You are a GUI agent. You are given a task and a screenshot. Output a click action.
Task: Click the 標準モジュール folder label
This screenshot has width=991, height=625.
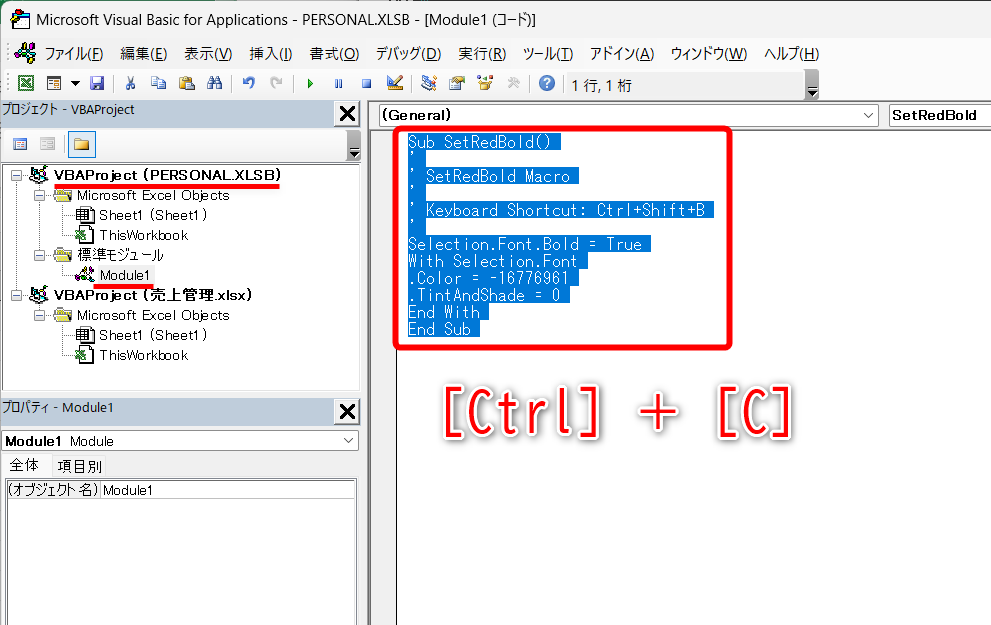pyautogui.click(x=120, y=255)
